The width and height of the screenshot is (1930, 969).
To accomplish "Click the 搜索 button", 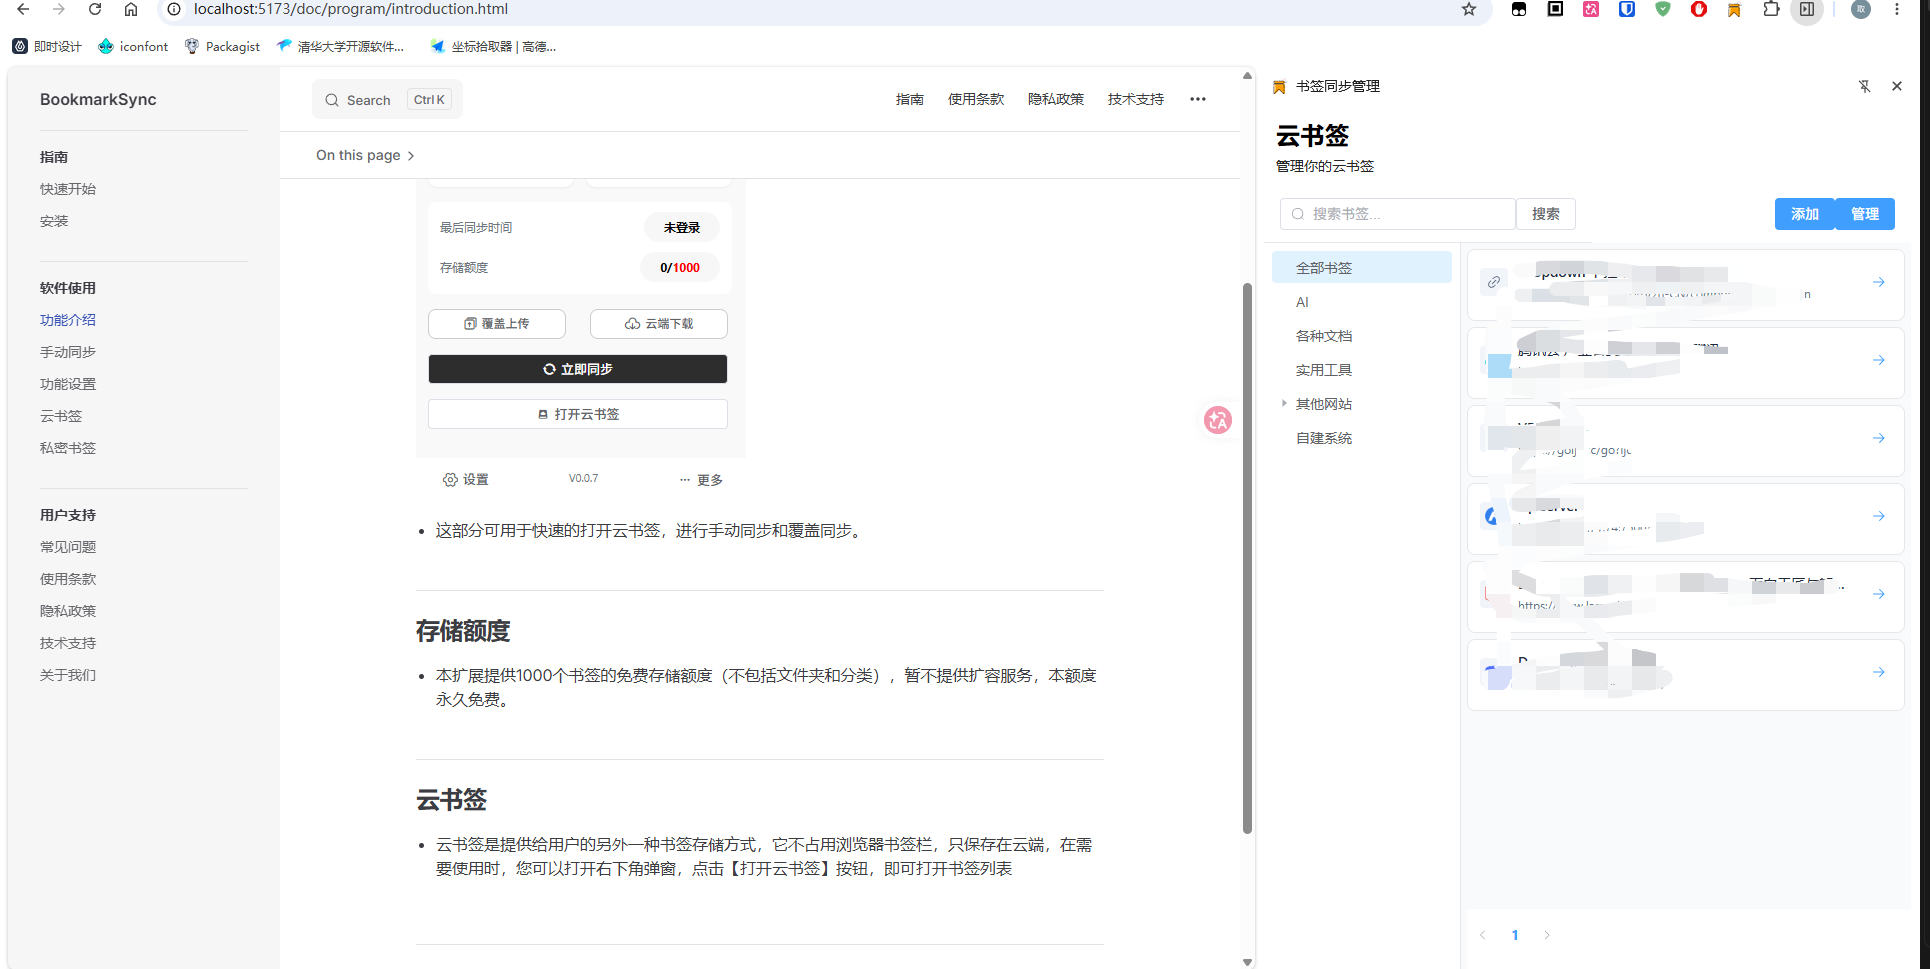I will coord(1546,214).
